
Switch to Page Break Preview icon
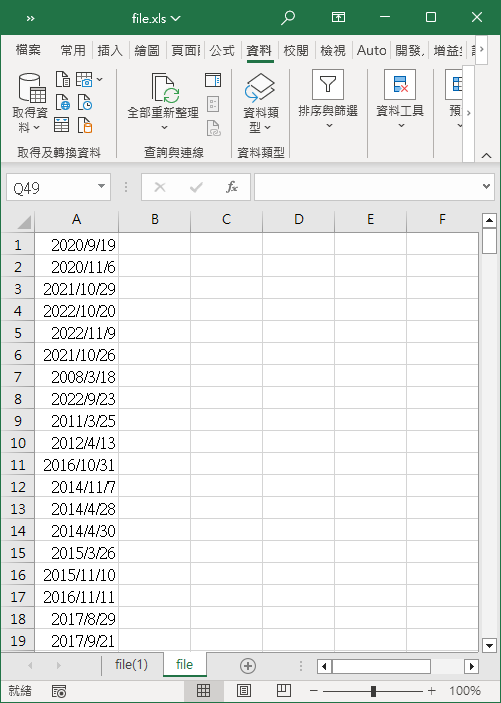click(284, 690)
